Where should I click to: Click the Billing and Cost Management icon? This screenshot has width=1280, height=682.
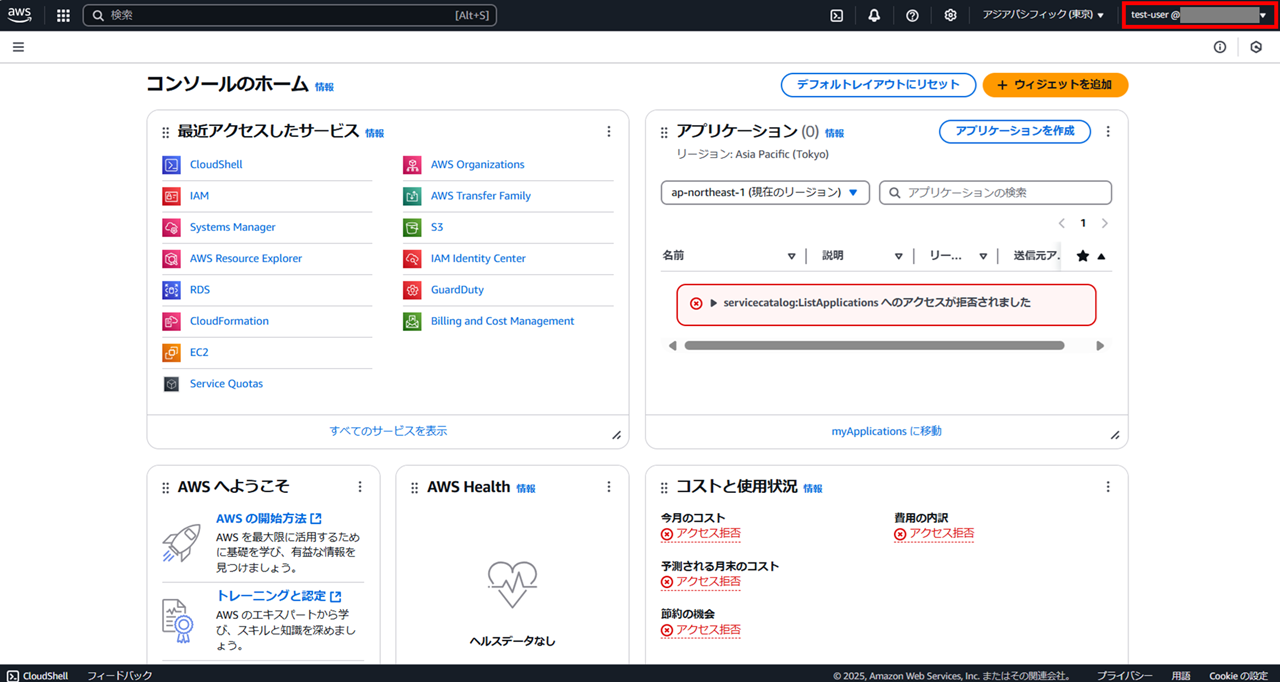coord(412,322)
